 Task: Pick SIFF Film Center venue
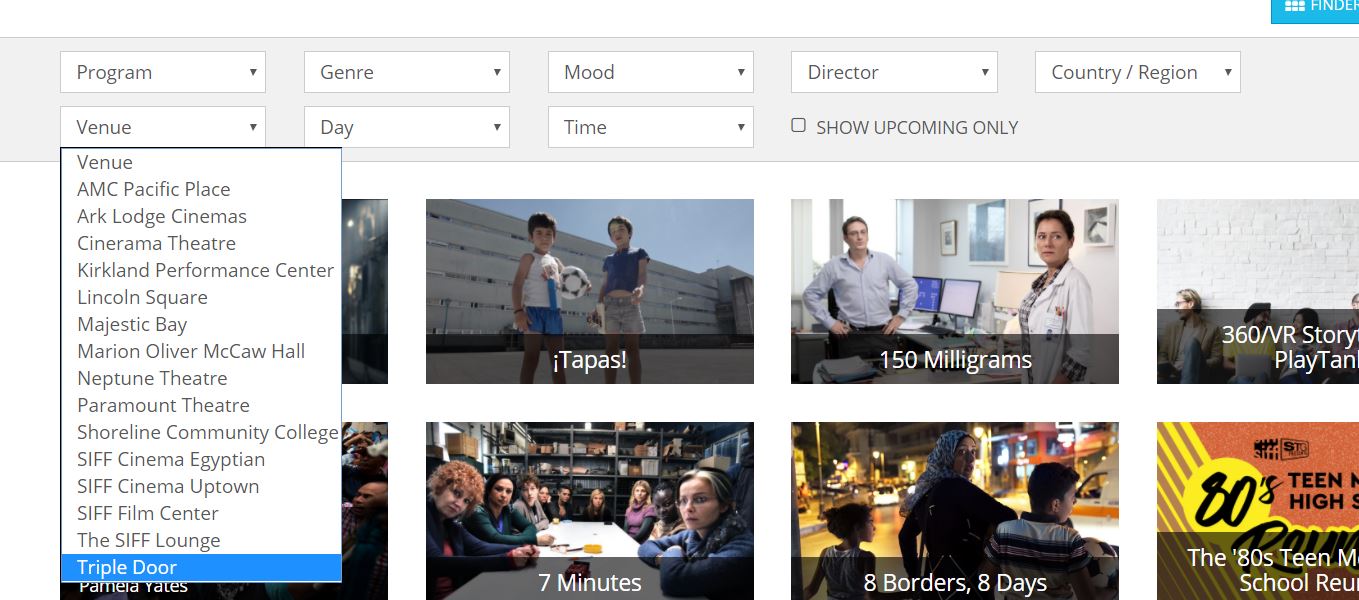pos(201,513)
